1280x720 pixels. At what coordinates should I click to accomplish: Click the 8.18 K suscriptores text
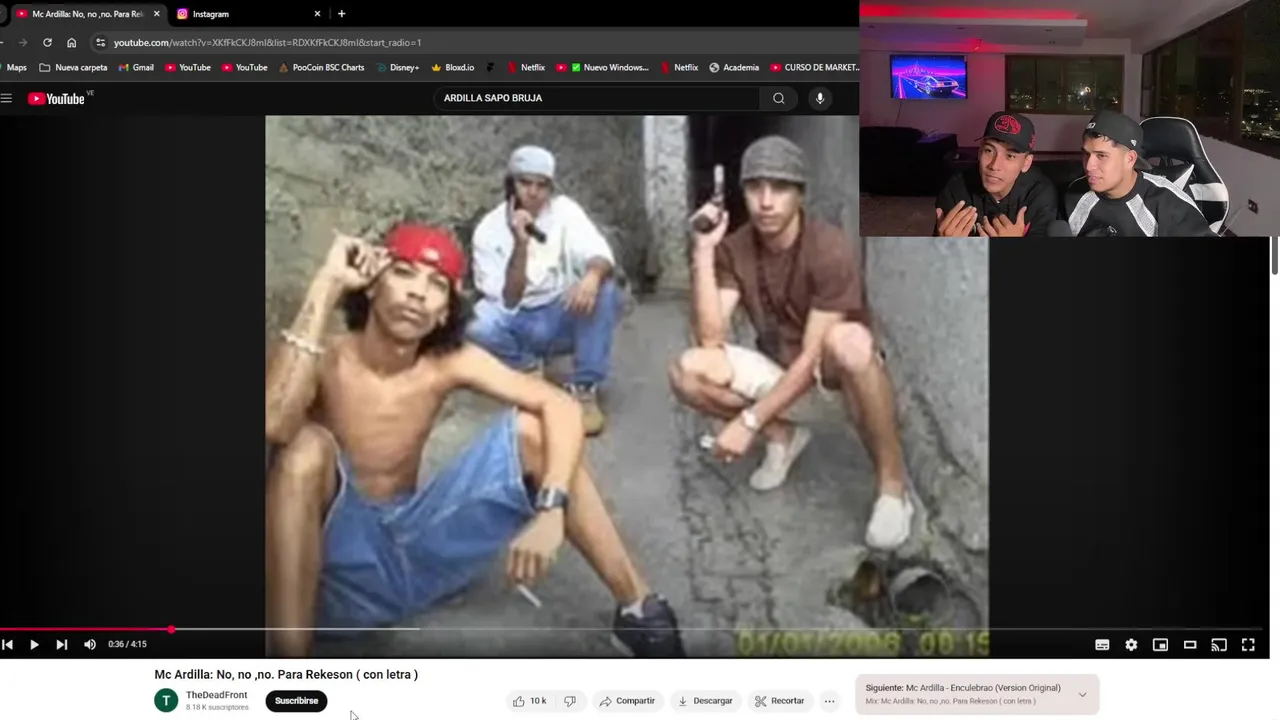tap(217, 707)
